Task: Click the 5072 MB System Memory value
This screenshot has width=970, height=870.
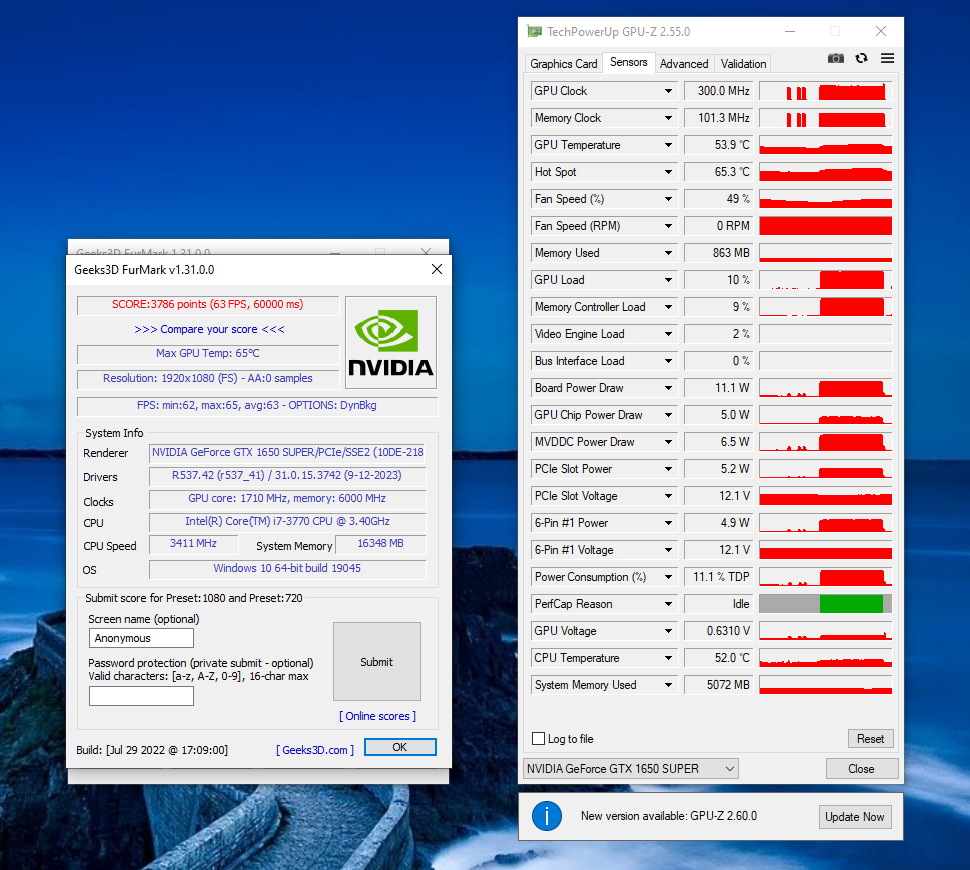Action: [719, 685]
